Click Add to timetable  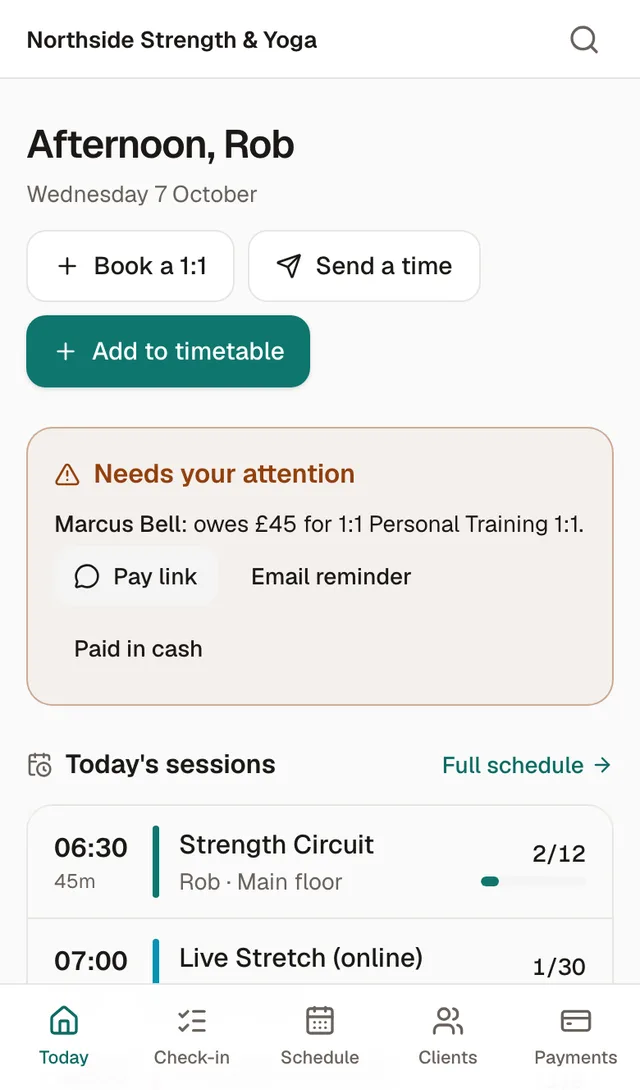(x=168, y=351)
